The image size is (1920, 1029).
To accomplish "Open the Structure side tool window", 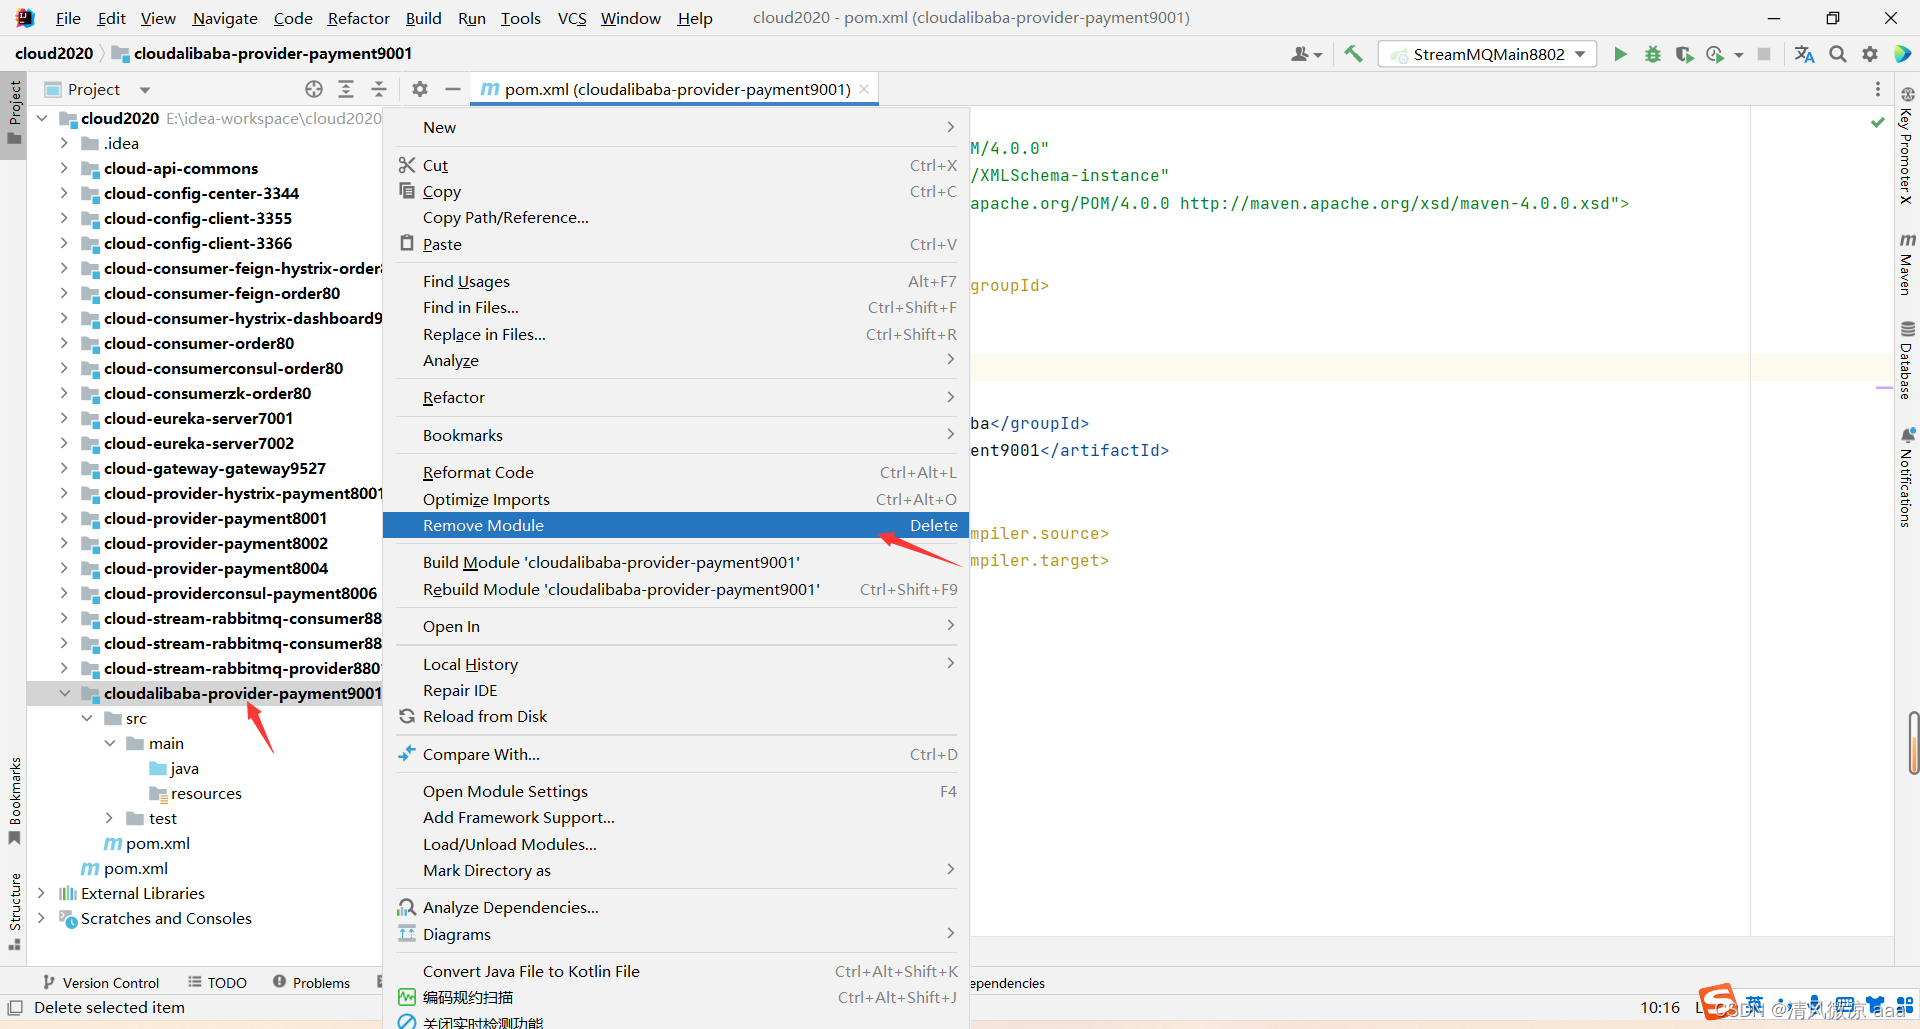I will tap(14, 910).
